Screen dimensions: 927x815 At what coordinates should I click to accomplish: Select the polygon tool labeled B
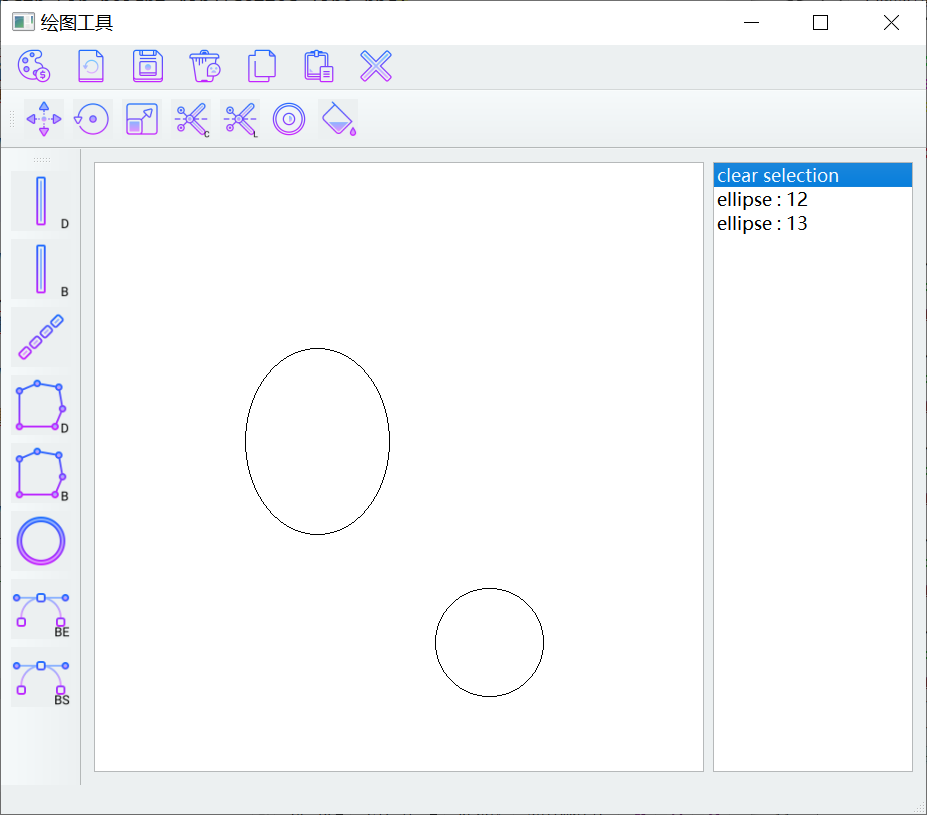41,473
